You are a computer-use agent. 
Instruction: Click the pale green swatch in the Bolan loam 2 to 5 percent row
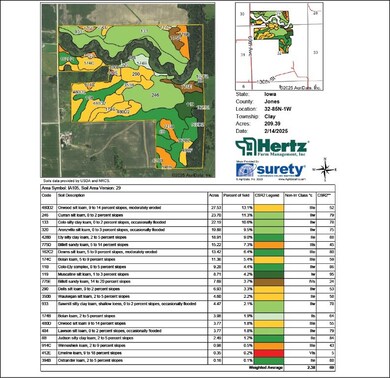[269, 316]
